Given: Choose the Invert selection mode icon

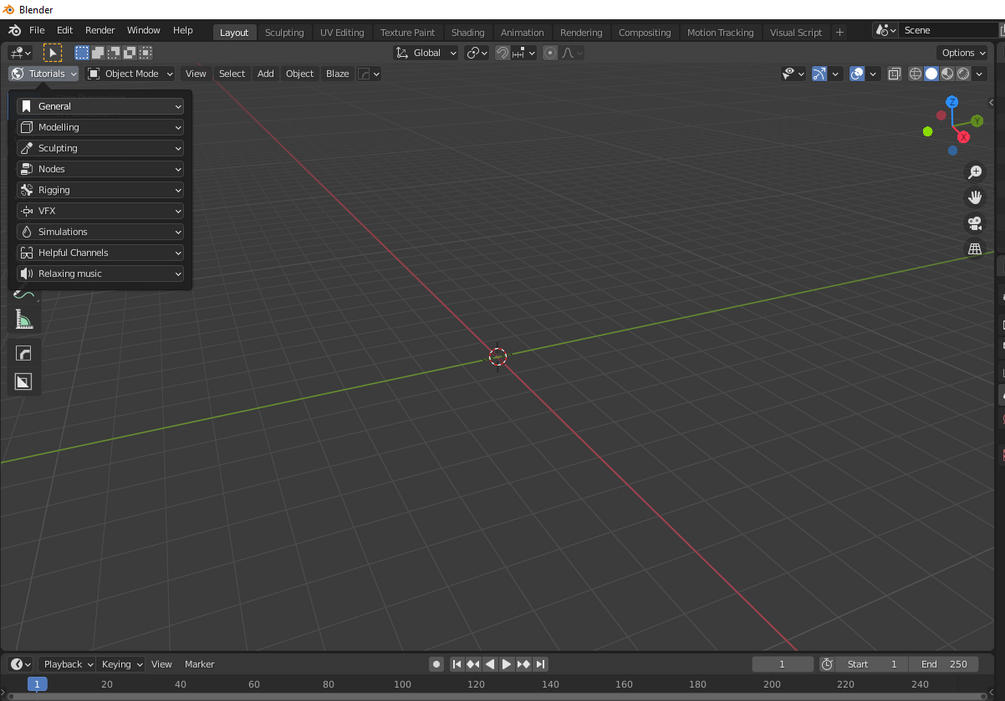Looking at the screenshot, I should [129, 53].
